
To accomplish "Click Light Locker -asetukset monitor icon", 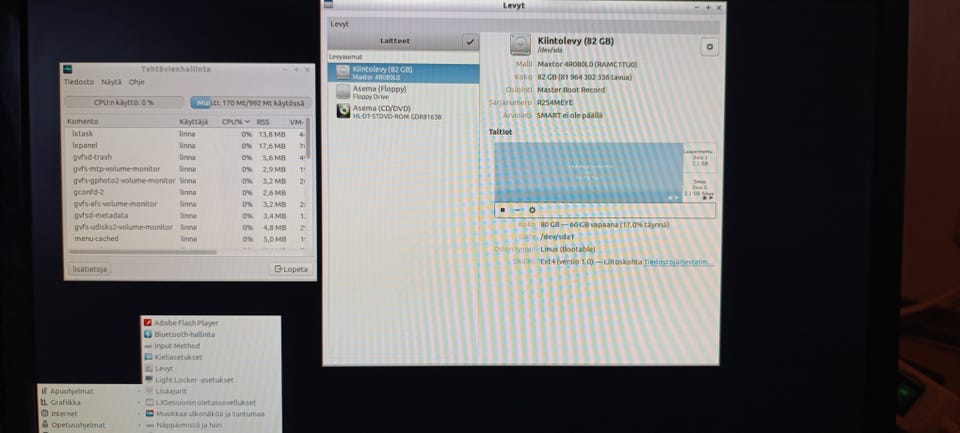I will pos(149,380).
